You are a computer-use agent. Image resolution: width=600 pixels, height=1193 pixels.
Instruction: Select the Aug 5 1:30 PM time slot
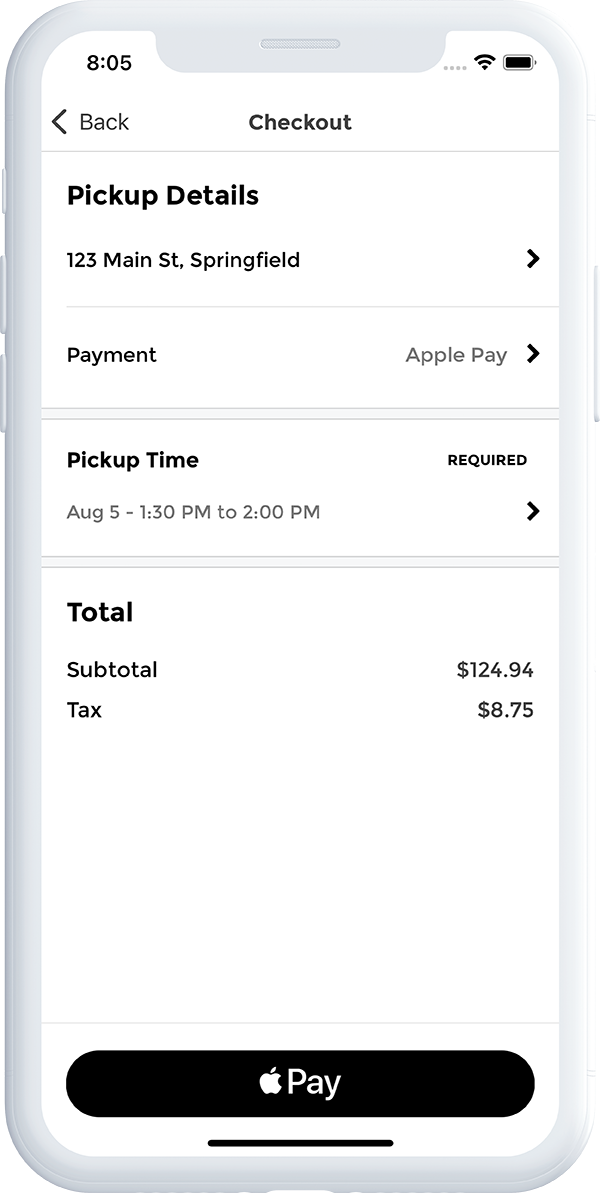click(x=193, y=512)
